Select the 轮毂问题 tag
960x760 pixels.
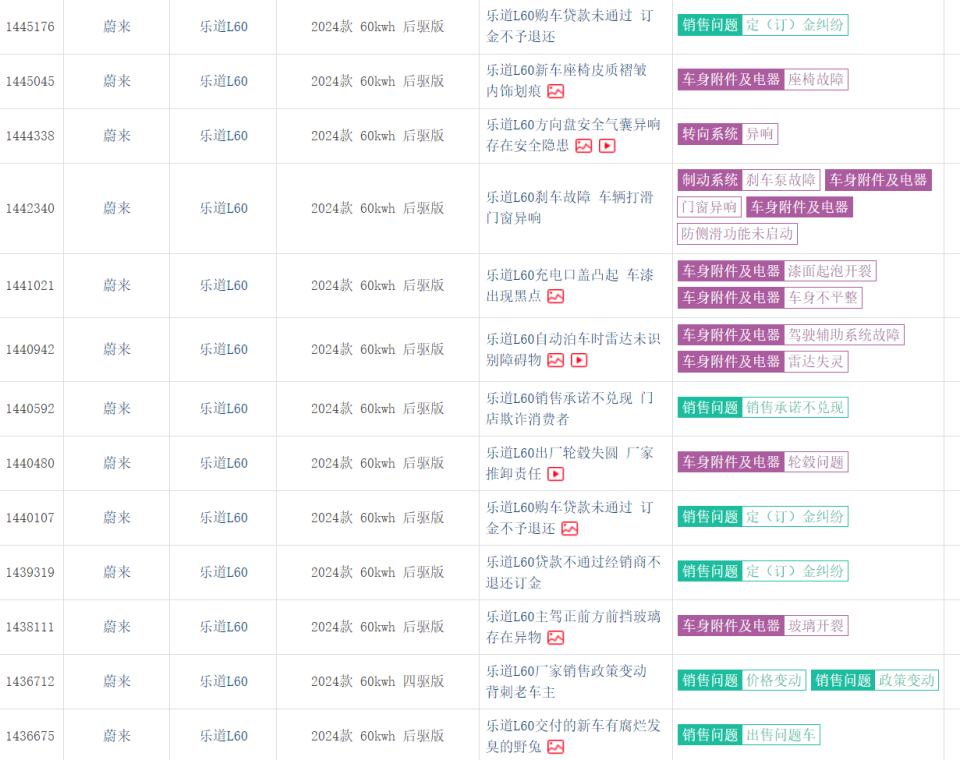816,462
